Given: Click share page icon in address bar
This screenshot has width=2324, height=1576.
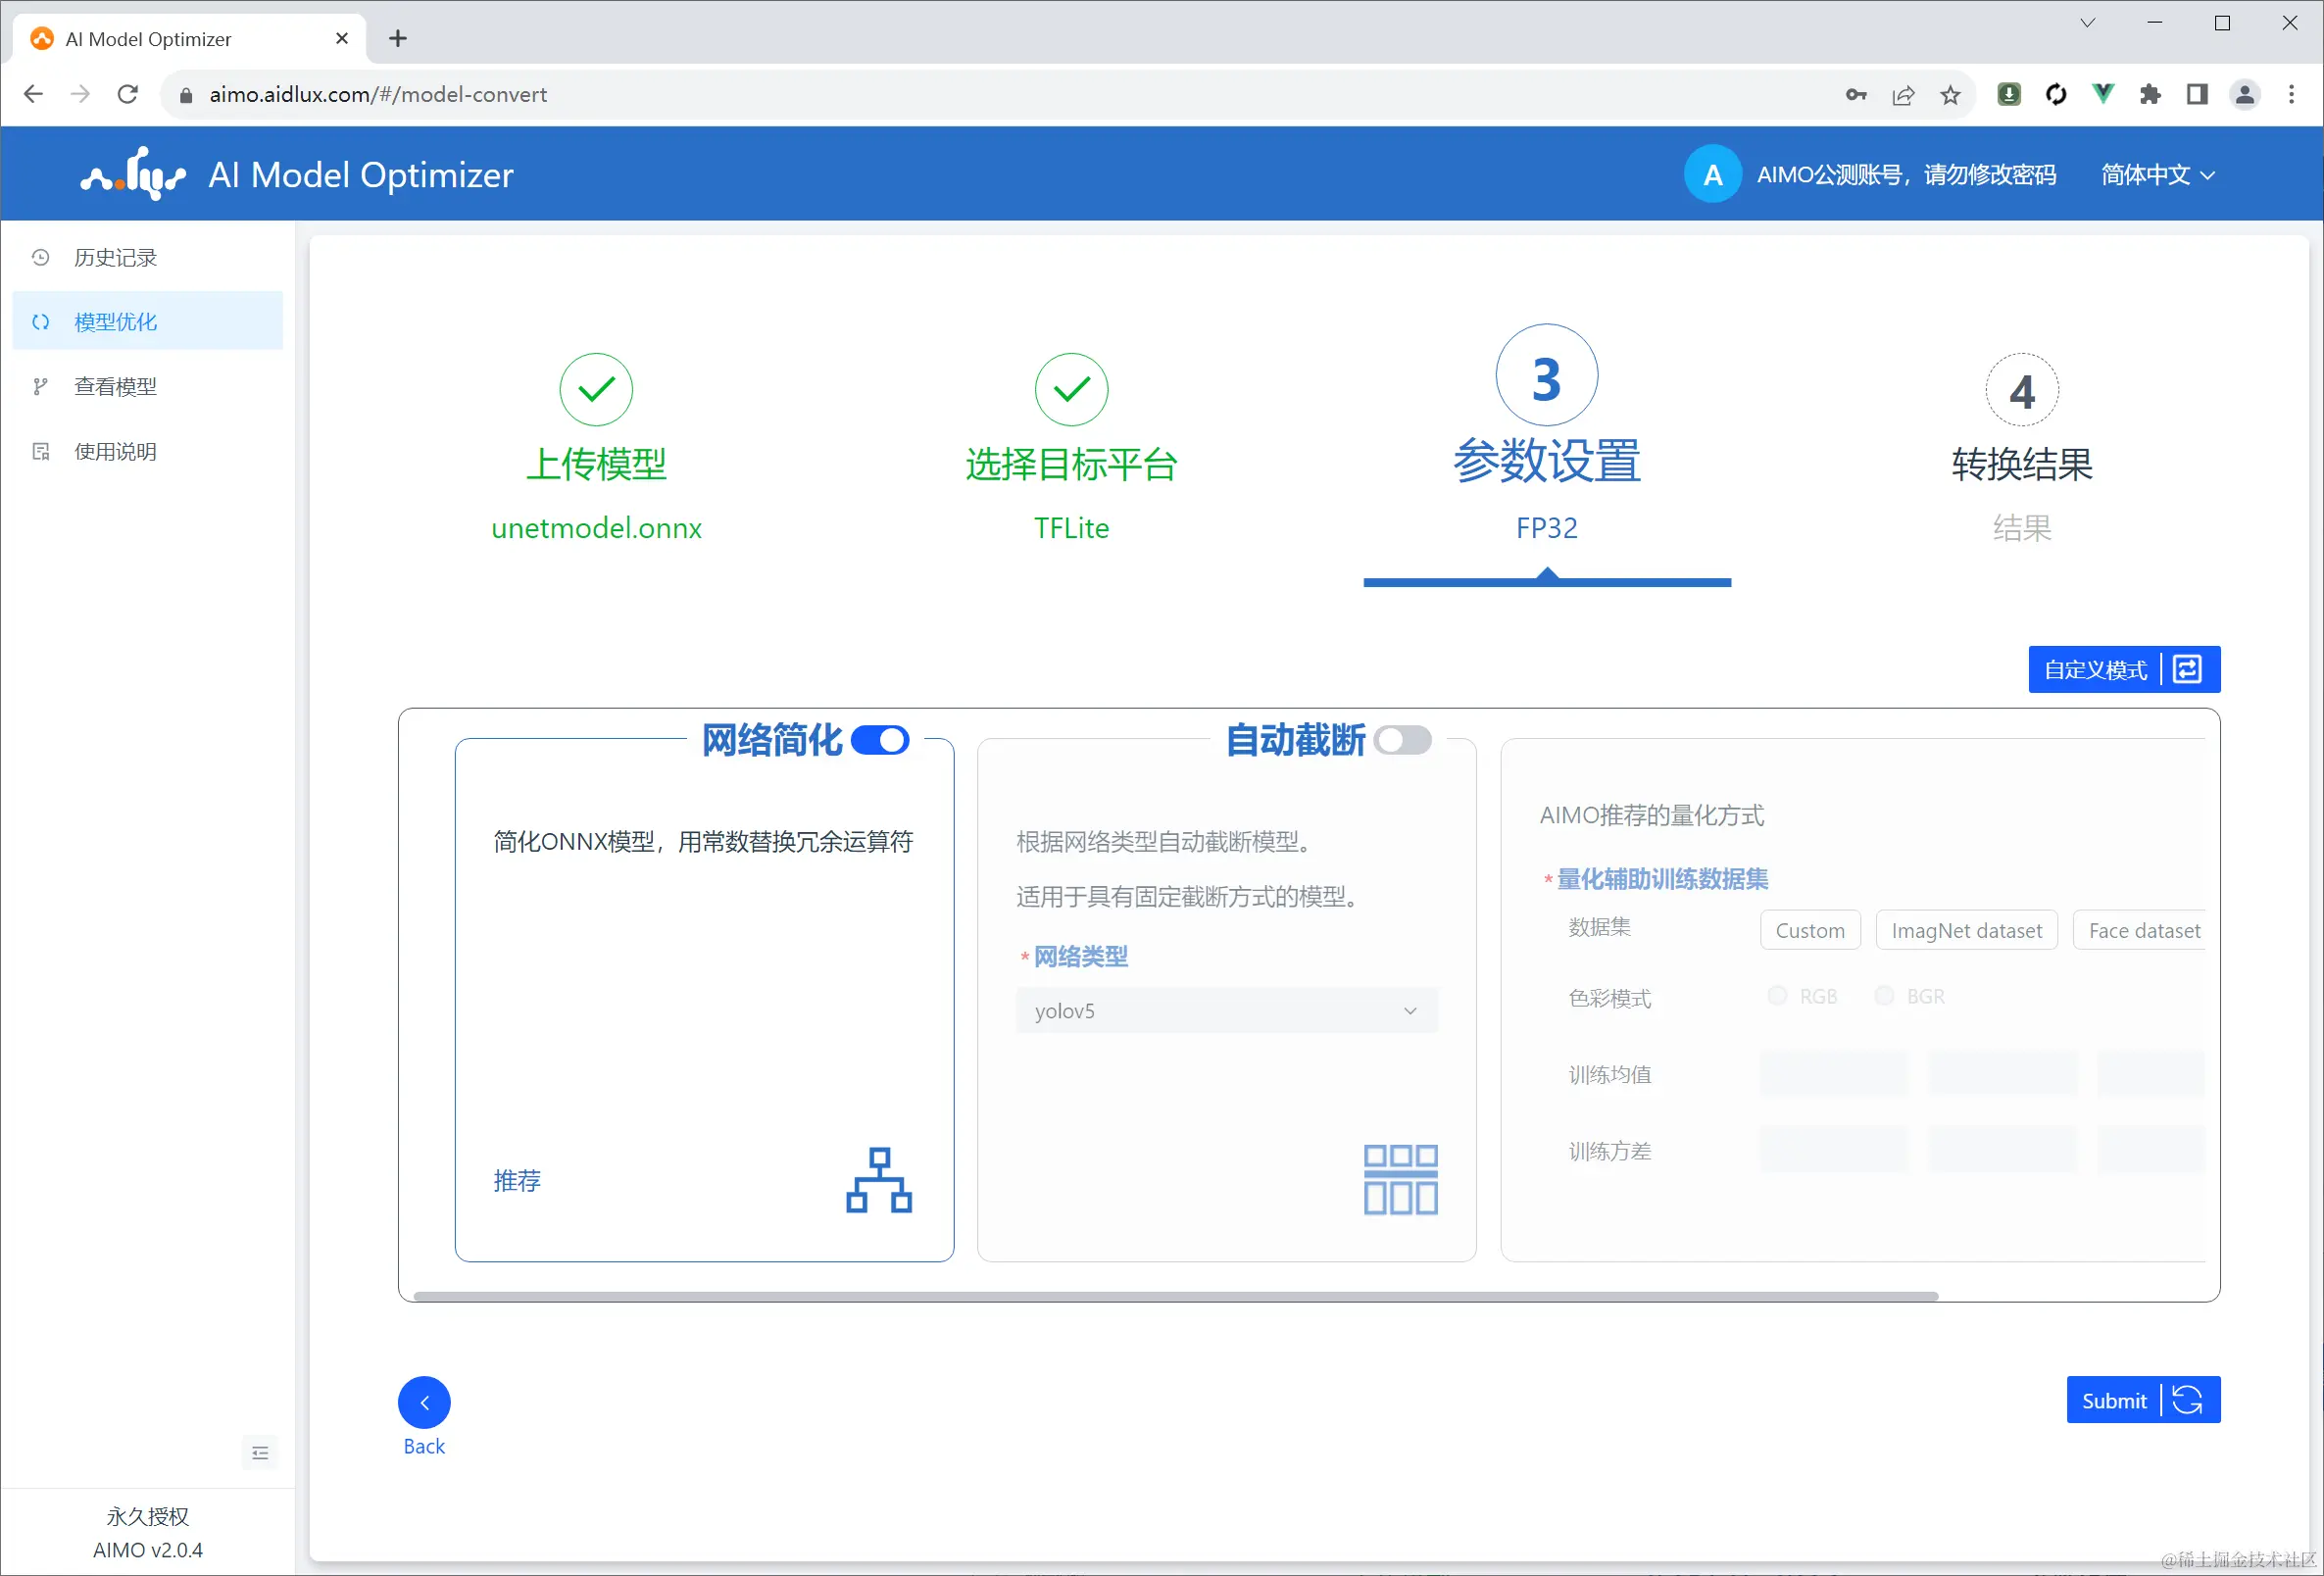Looking at the screenshot, I should [x=1903, y=95].
